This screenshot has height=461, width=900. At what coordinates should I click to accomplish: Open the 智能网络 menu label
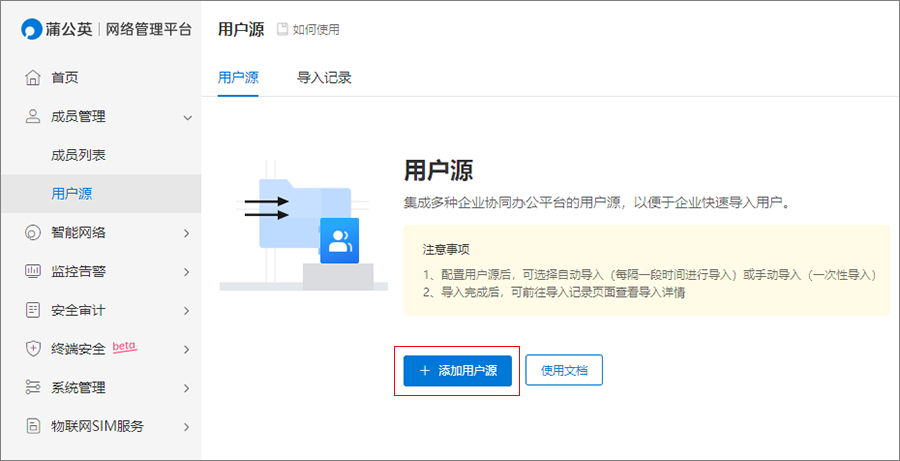click(x=78, y=233)
